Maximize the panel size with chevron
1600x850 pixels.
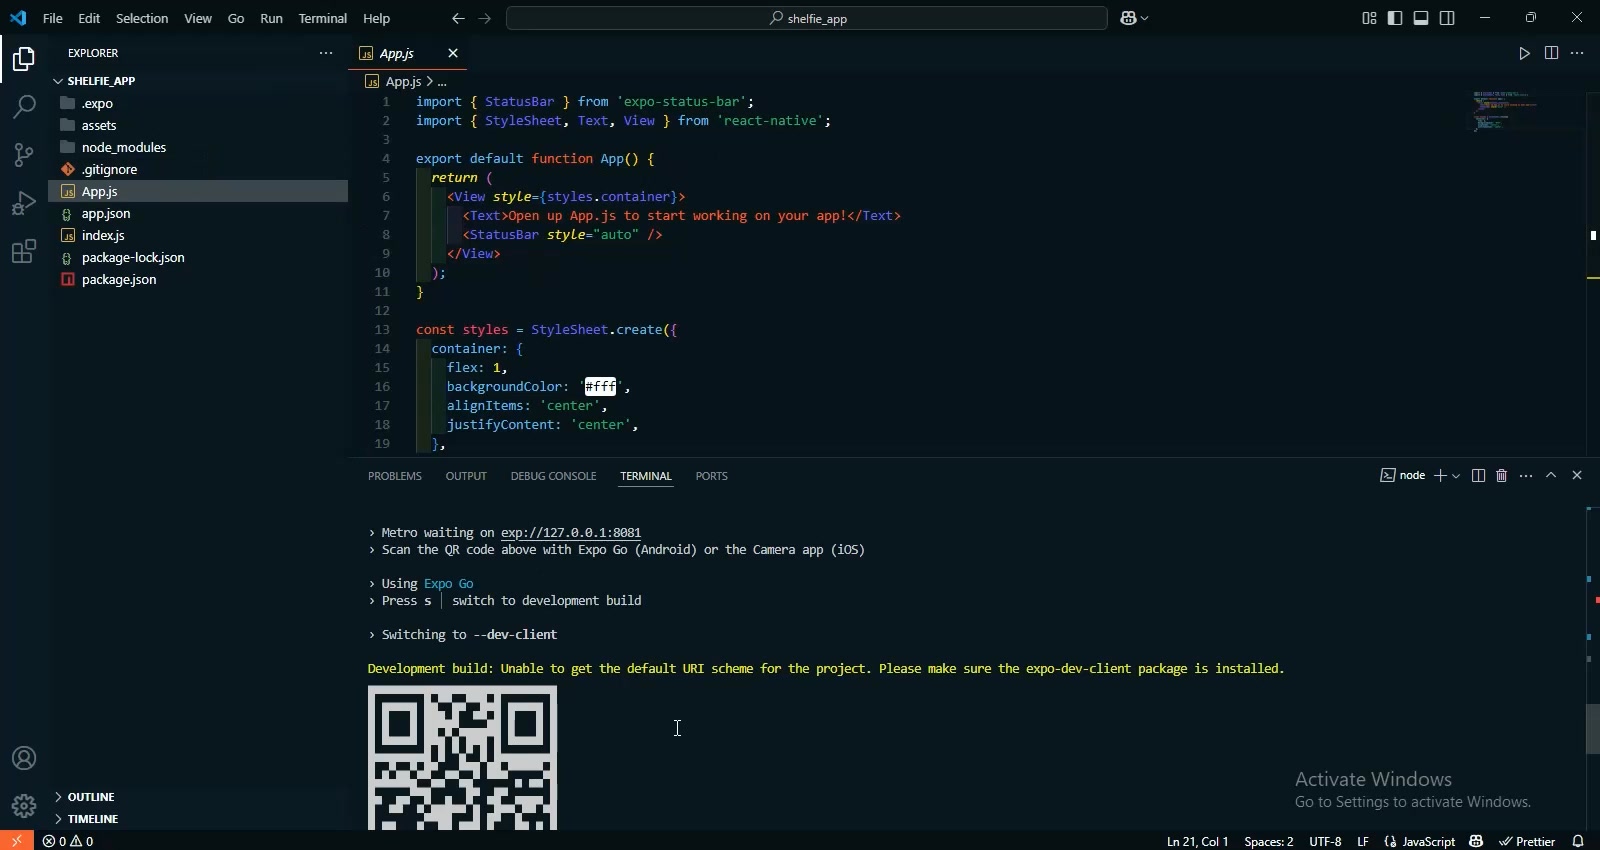coord(1552,476)
